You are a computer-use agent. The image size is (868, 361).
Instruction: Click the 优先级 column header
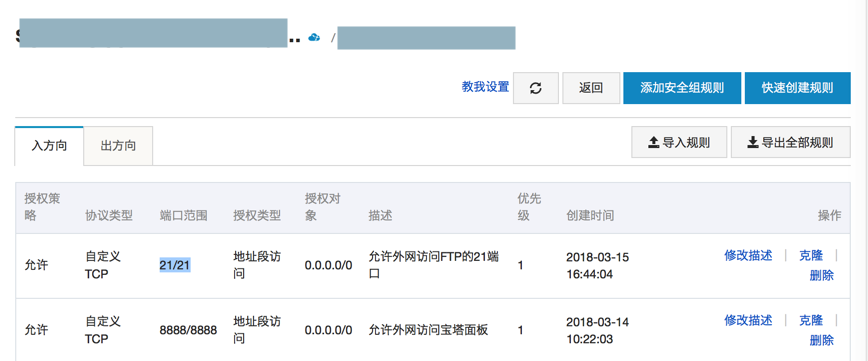[524, 207]
